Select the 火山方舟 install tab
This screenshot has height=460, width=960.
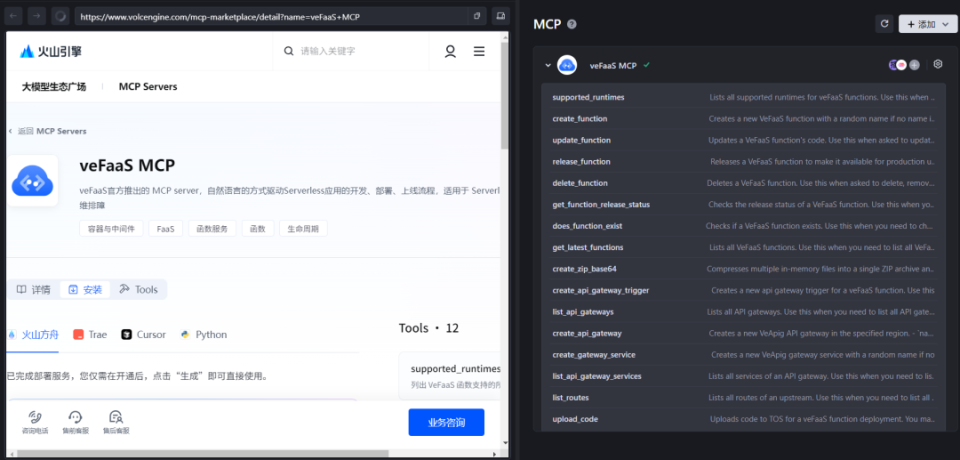pyautogui.click(x=32, y=334)
